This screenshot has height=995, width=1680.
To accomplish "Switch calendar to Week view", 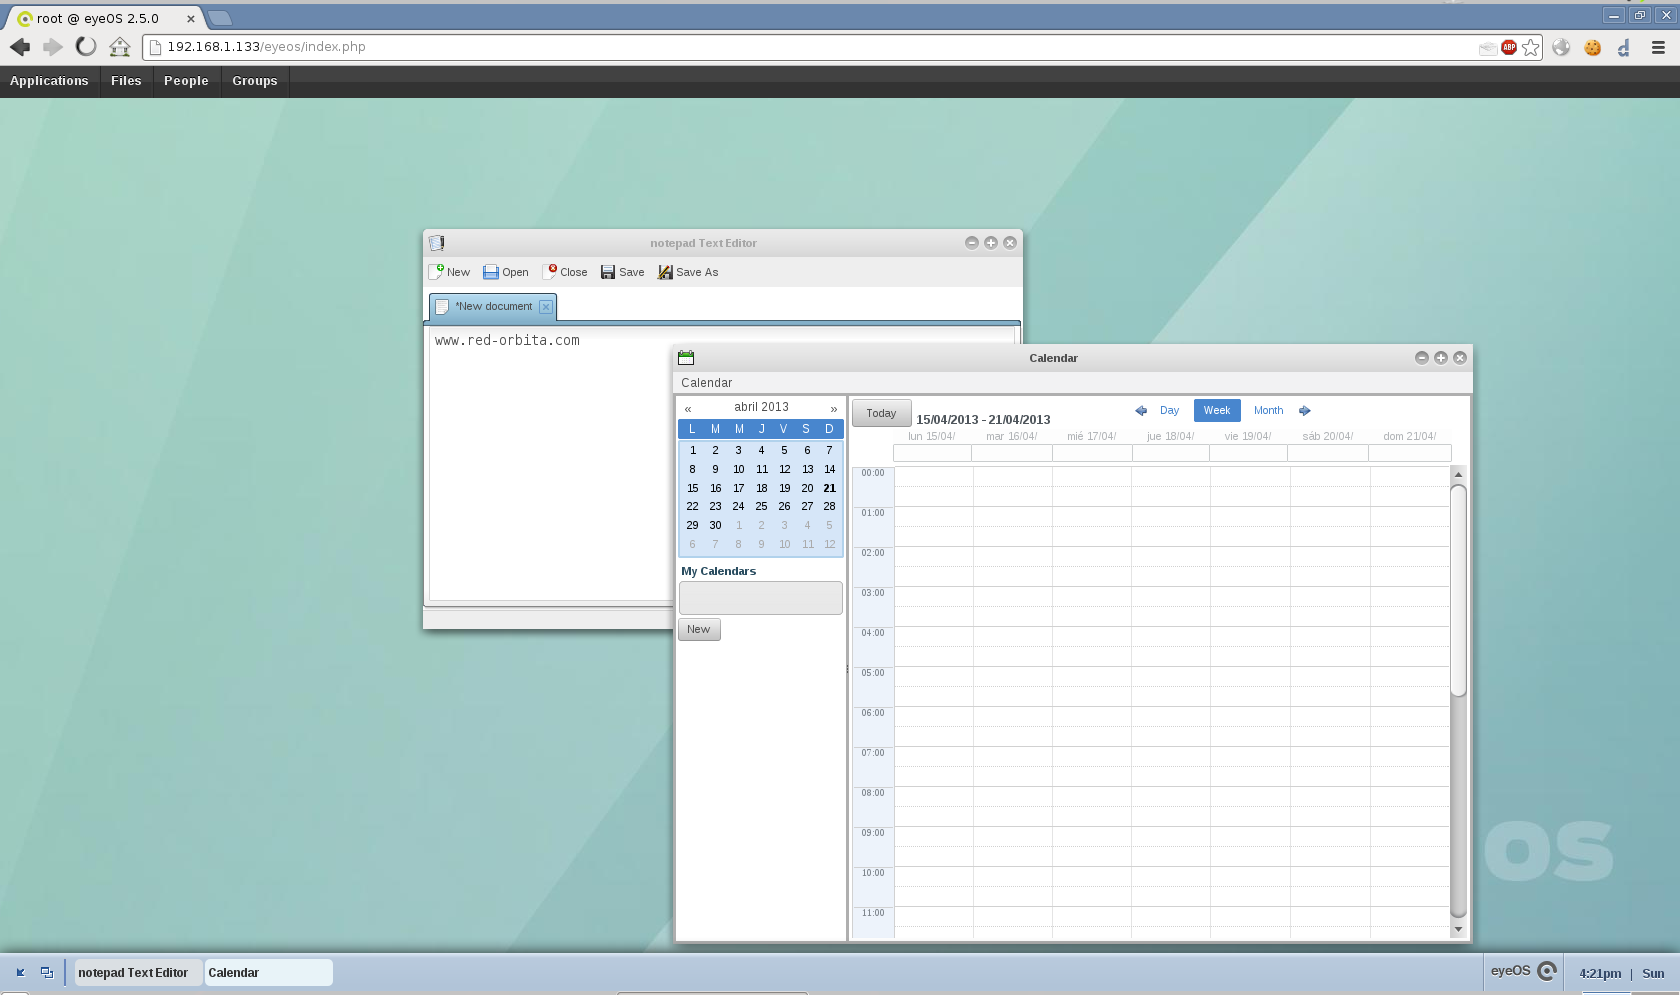I will click(x=1217, y=411).
